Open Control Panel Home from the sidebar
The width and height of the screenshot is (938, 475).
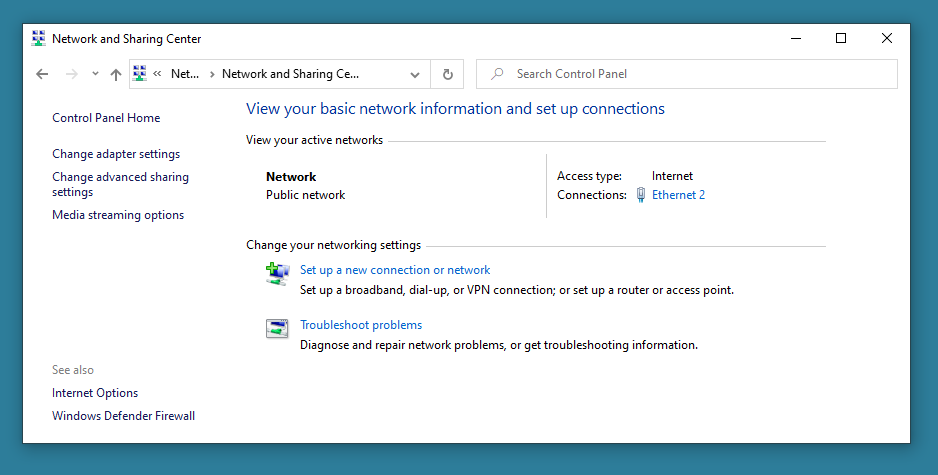[106, 118]
